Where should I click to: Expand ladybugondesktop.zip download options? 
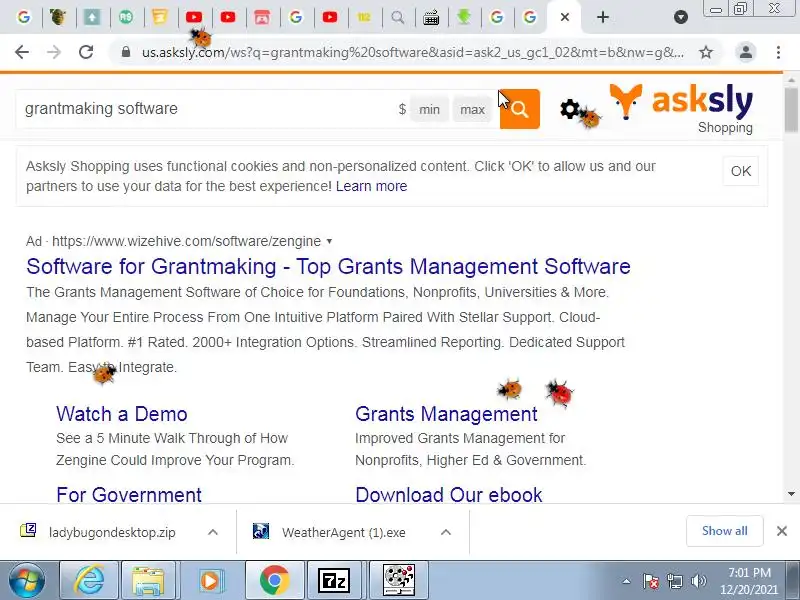213,532
